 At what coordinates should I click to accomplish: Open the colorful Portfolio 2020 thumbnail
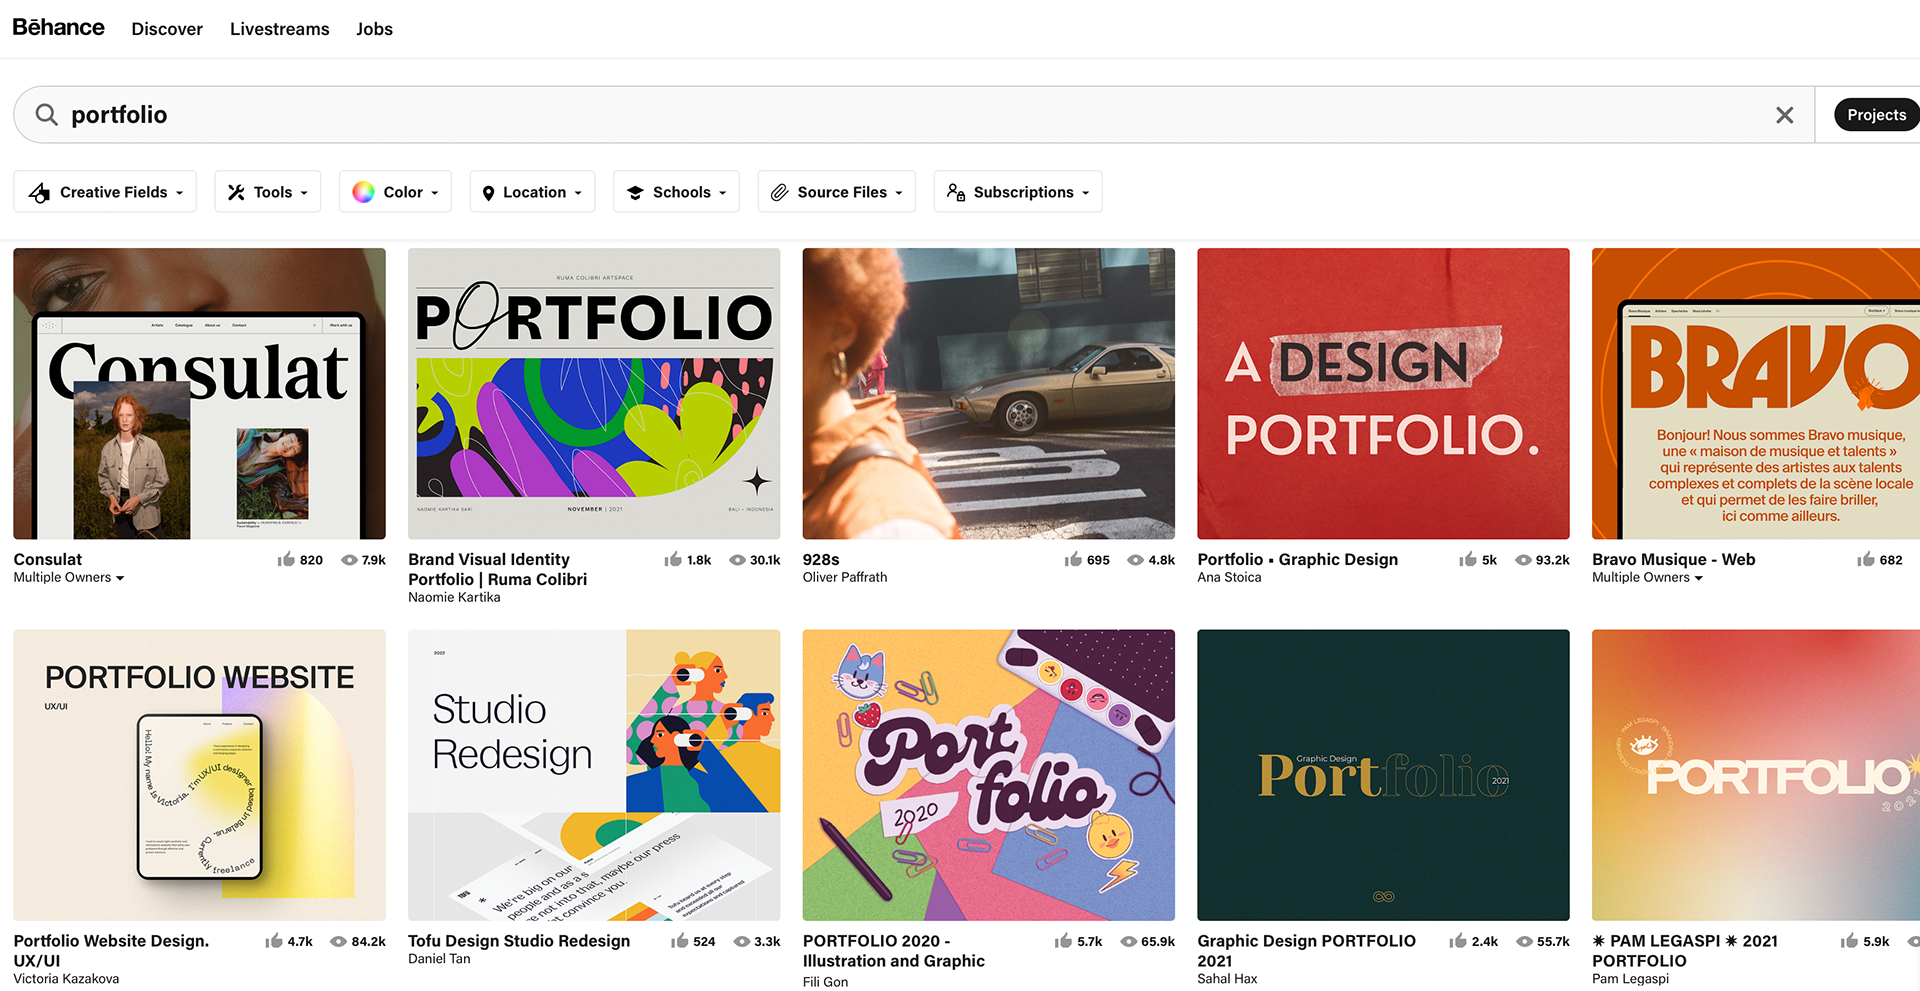tap(989, 775)
